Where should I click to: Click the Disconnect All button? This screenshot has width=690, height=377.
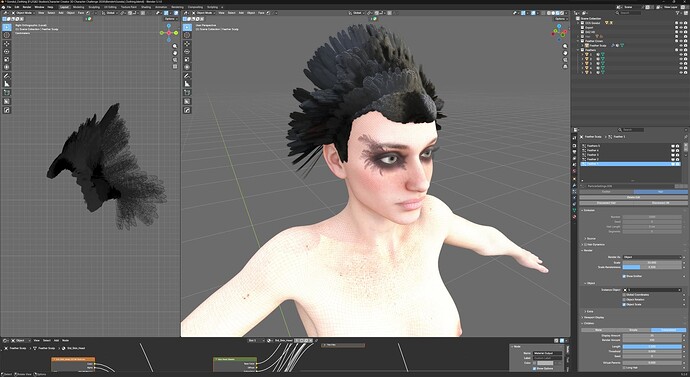[661, 203]
